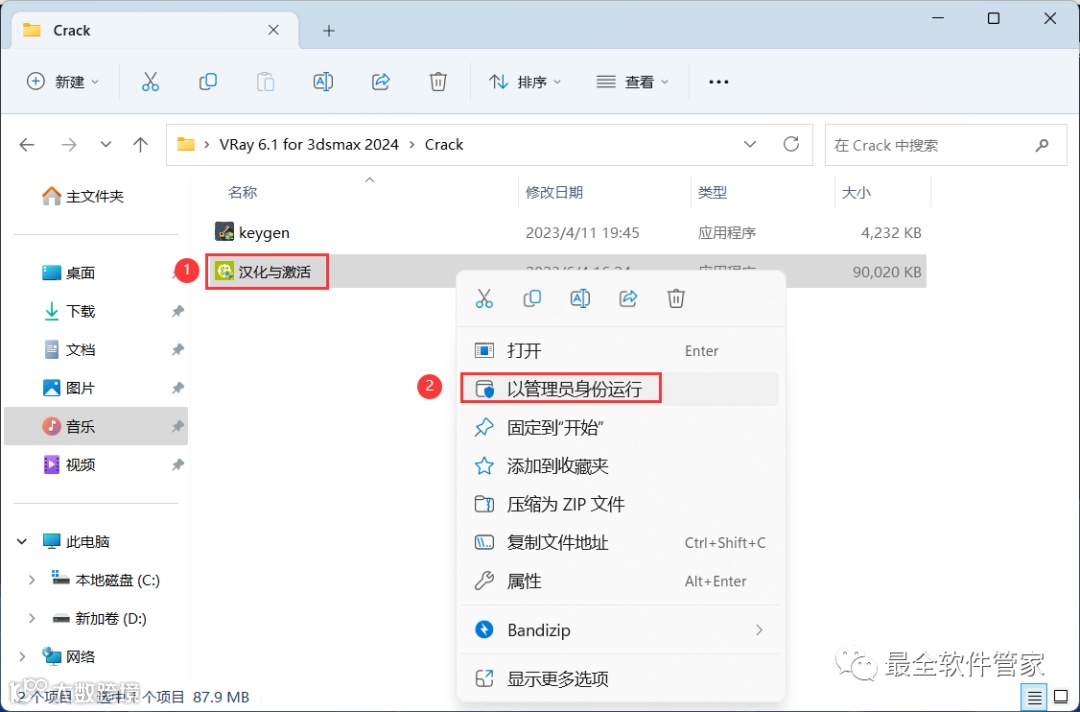The image size is (1080, 712).
Task: Click Cut icon in context menu
Action: pos(484,298)
